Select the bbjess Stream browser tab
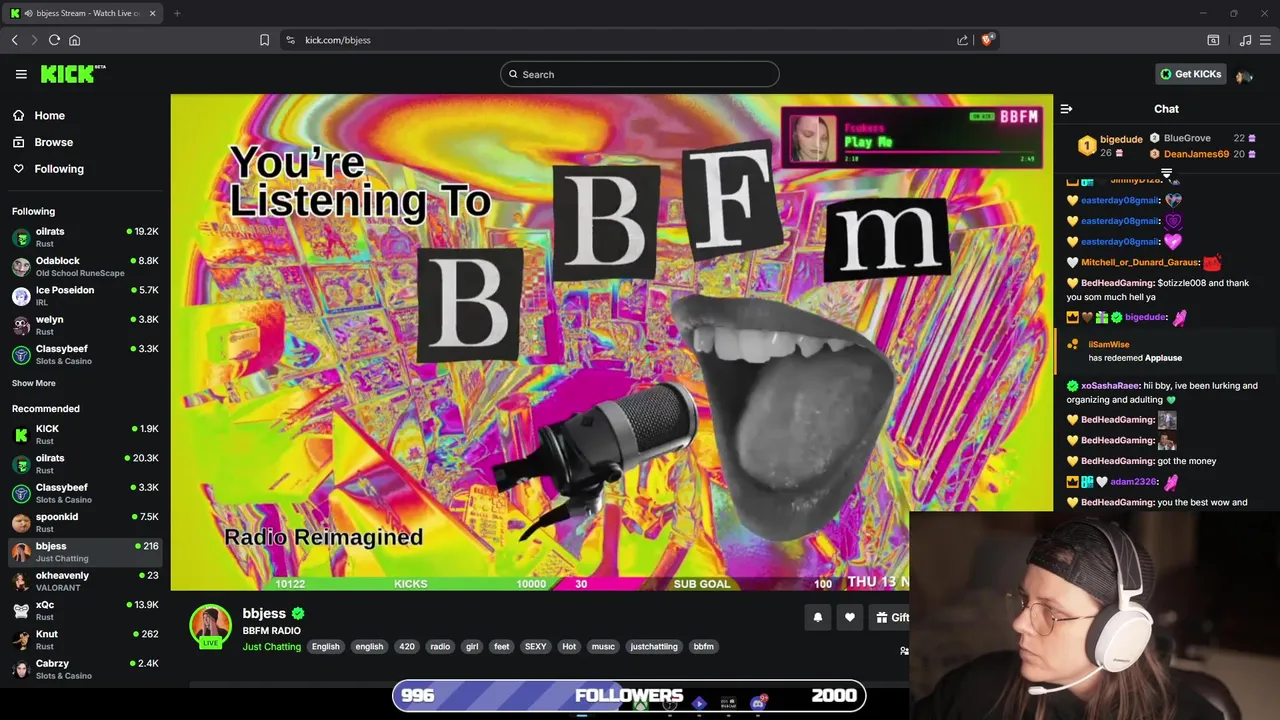1280x720 pixels. [x=85, y=13]
